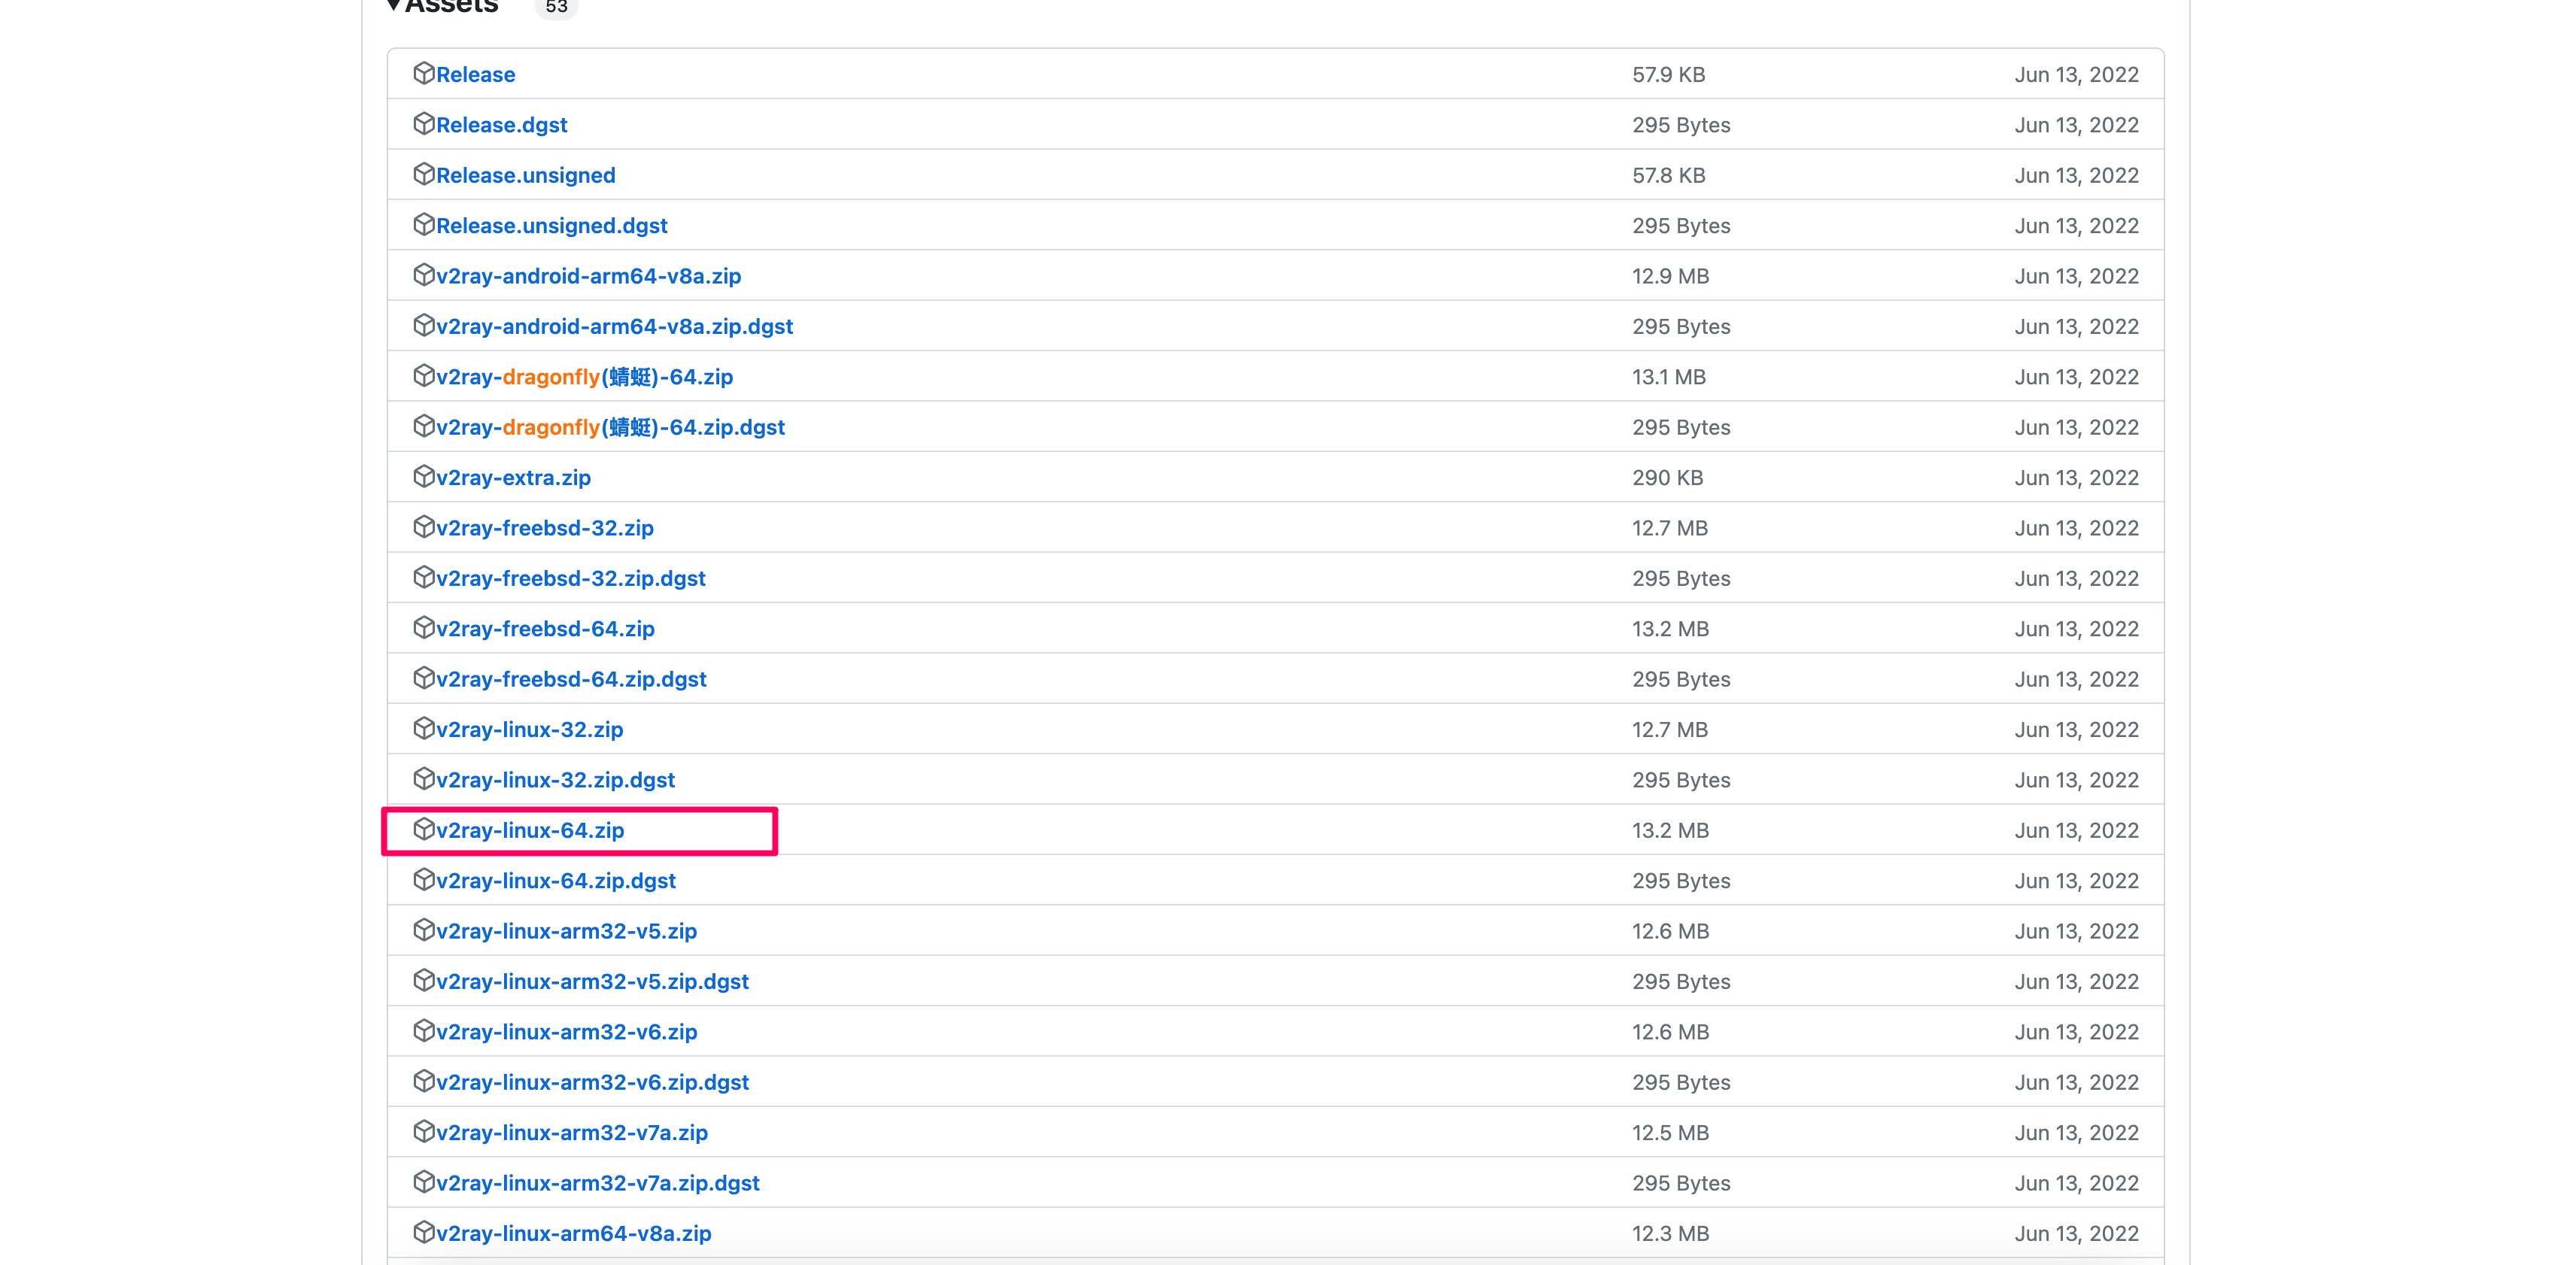Download Release.dgst
This screenshot has width=2576, height=1265.
click(x=501, y=125)
